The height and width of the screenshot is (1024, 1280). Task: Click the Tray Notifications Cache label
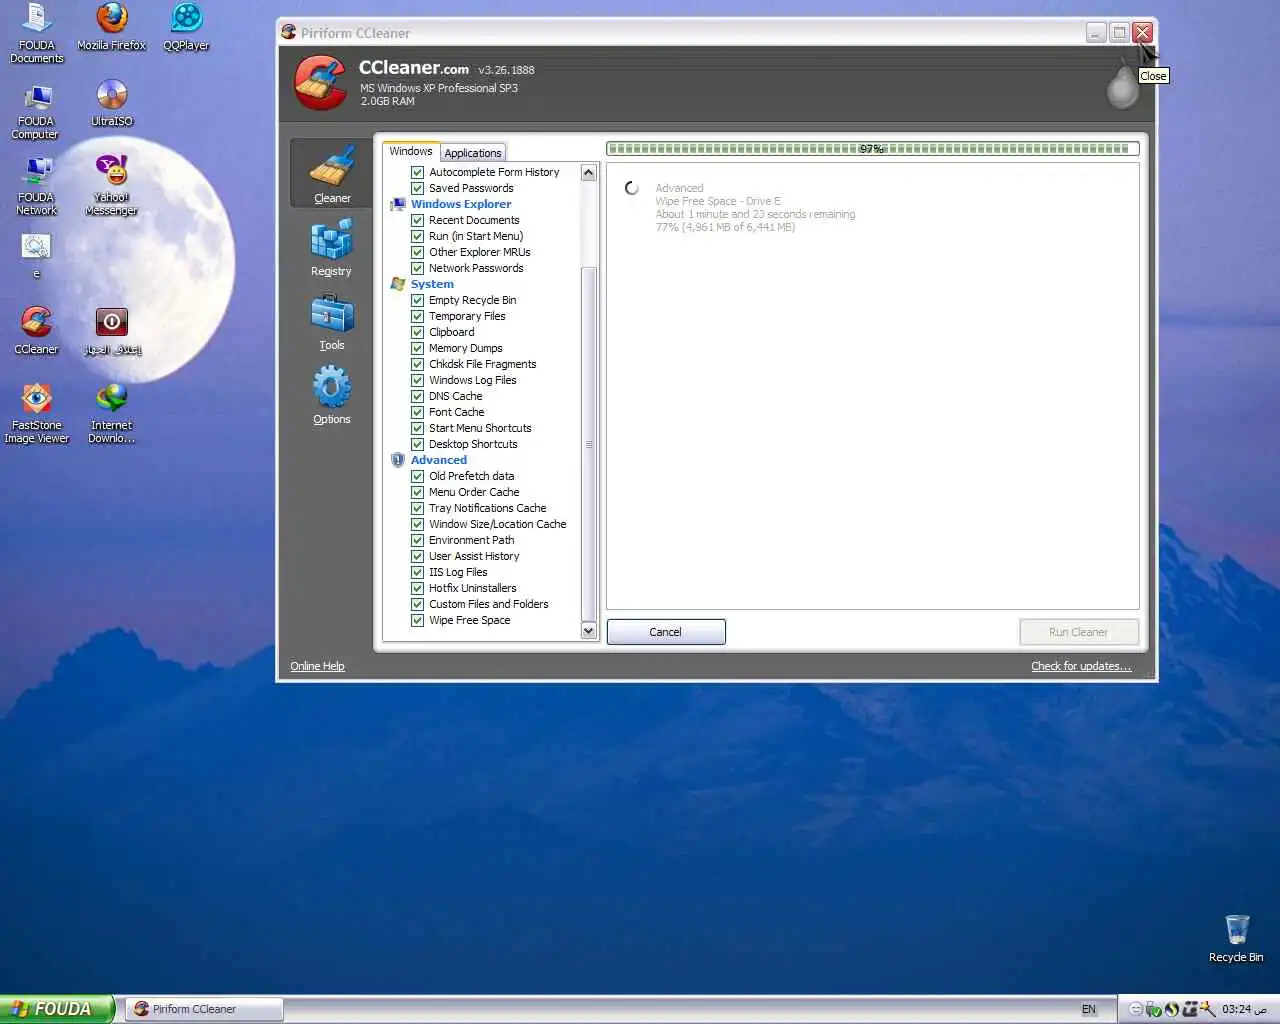click(487, 508)
